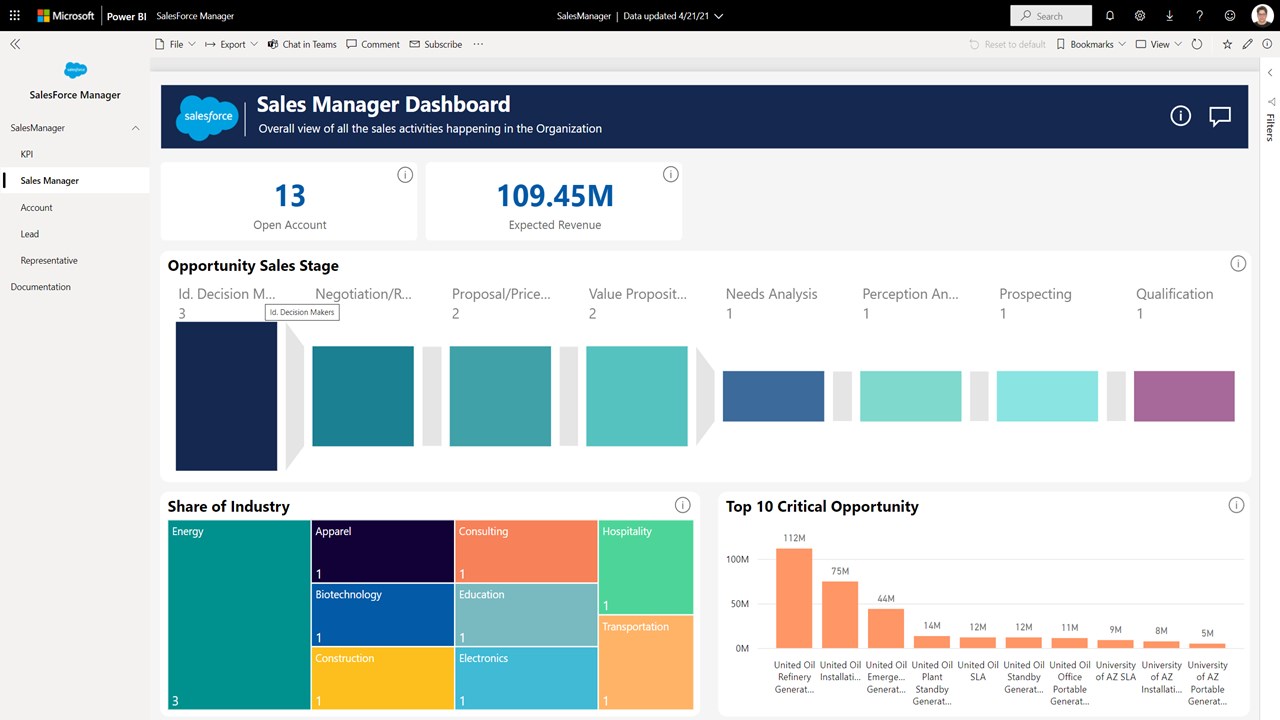Select the Sales Manager page
Image resolution: width=1280 pixels, height=720 pixels.
(75, 181)
